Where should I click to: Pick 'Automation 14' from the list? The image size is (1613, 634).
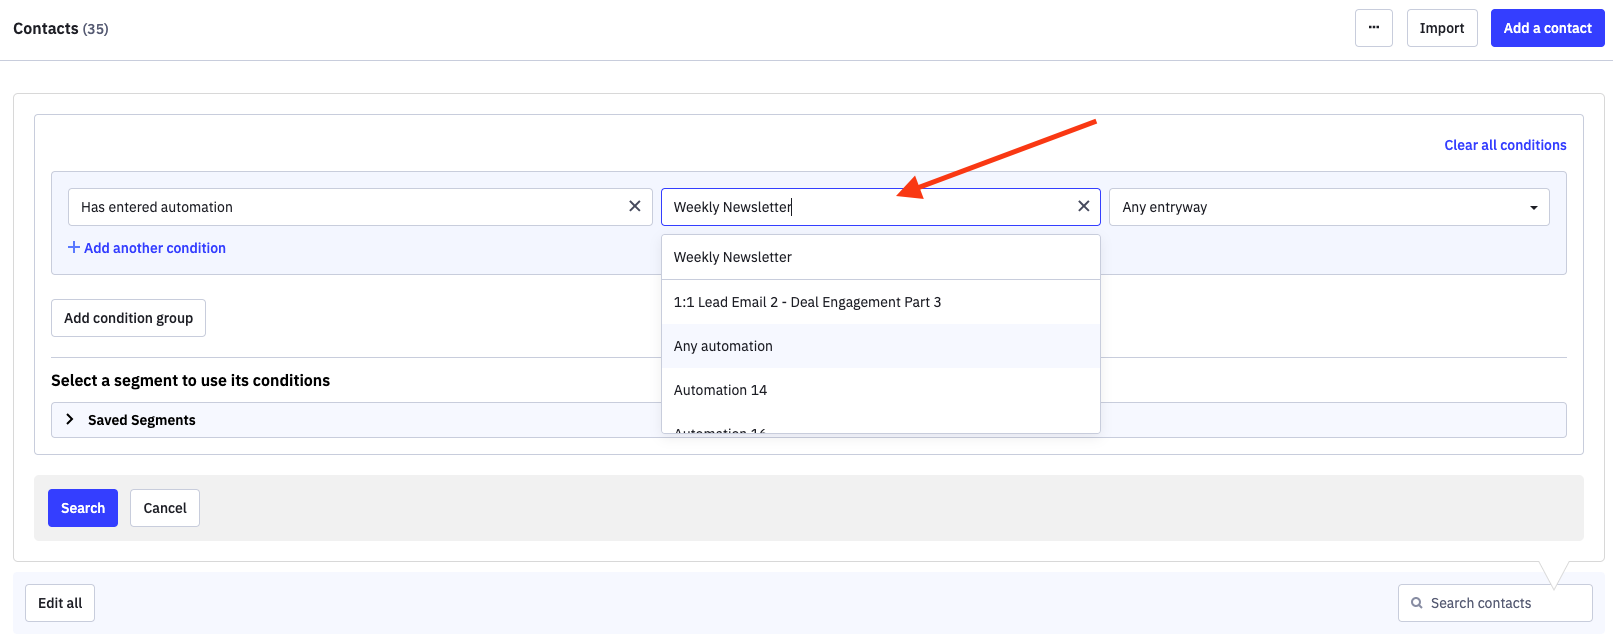(720, 390)
